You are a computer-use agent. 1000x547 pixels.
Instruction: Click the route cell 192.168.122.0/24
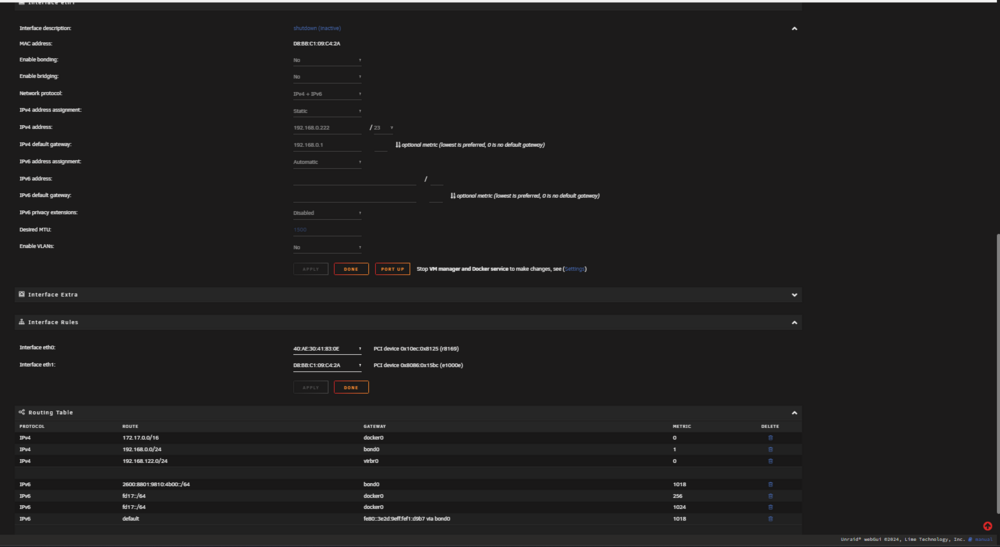(x=145, y=461)
